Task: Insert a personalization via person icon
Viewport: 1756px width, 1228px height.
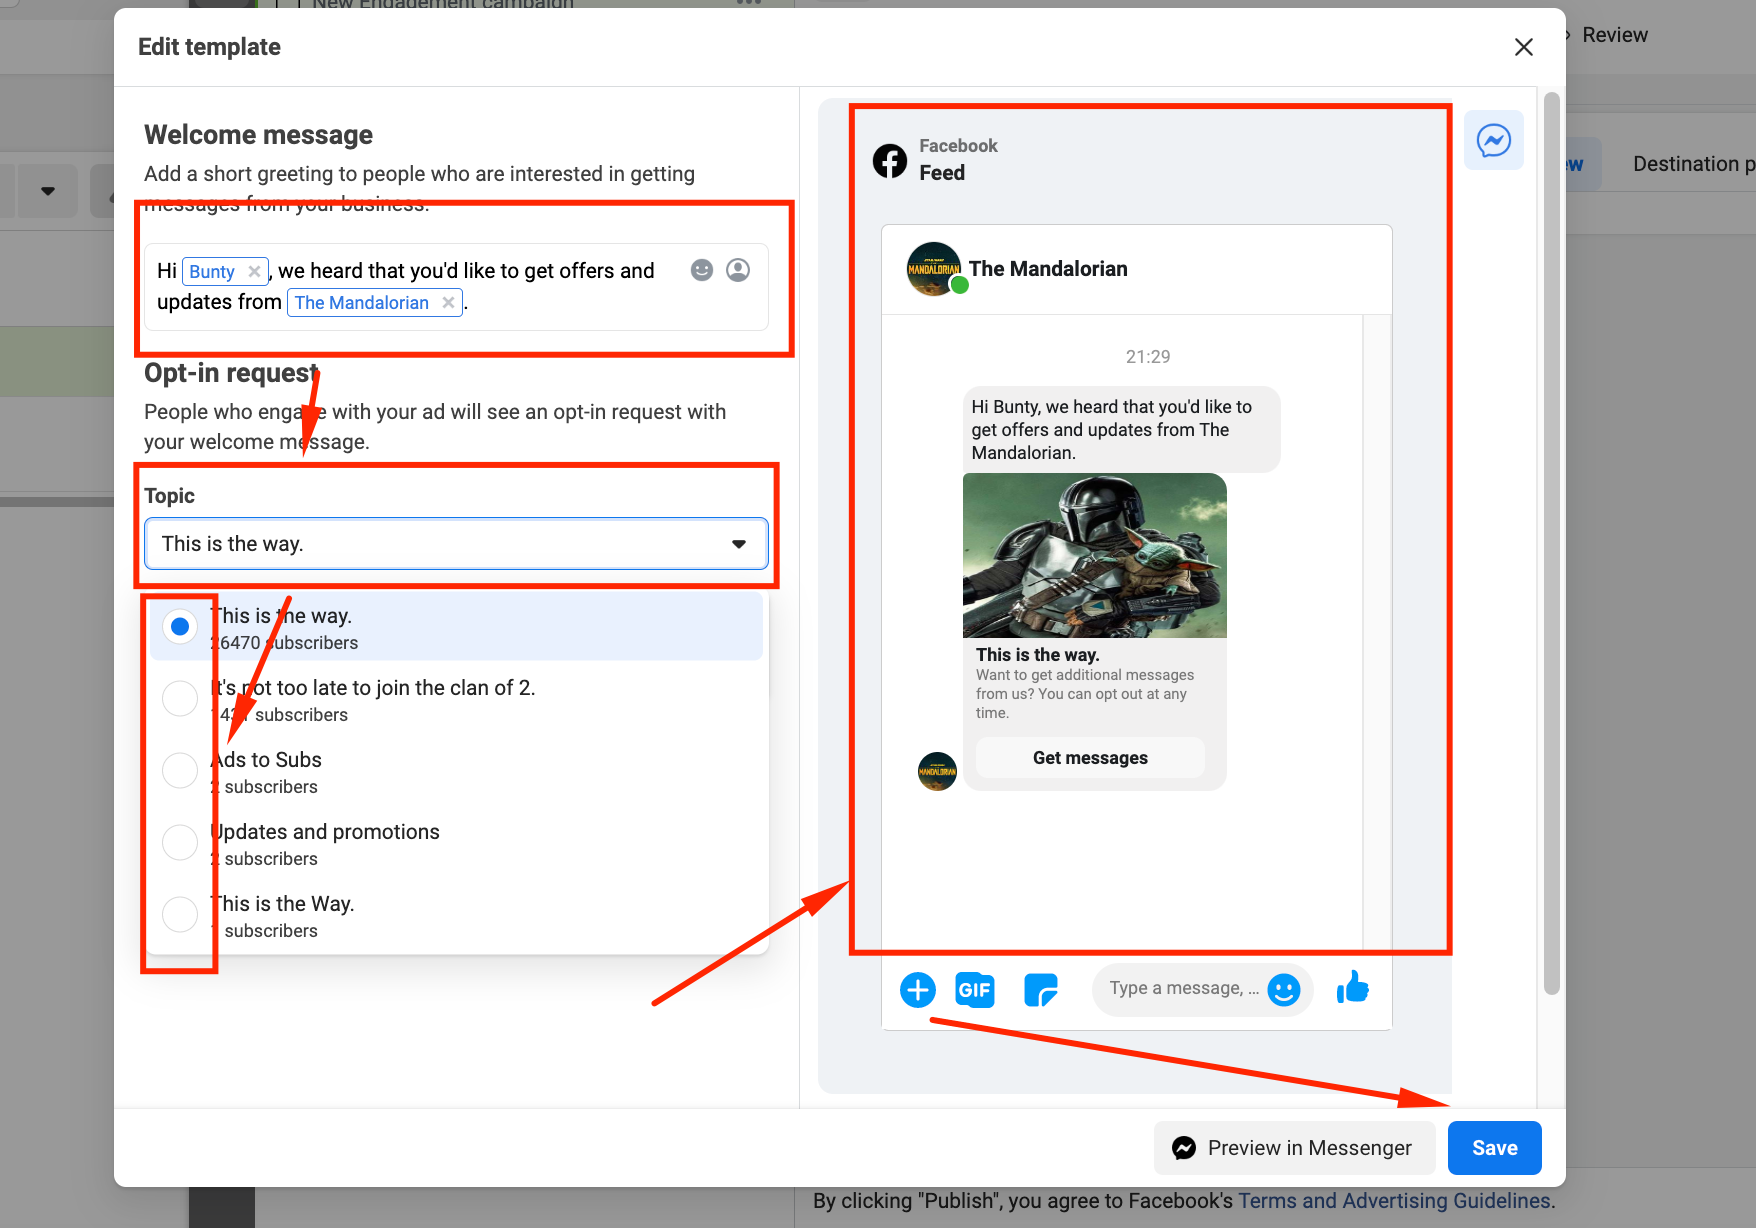Action: [x=738, y=270]
